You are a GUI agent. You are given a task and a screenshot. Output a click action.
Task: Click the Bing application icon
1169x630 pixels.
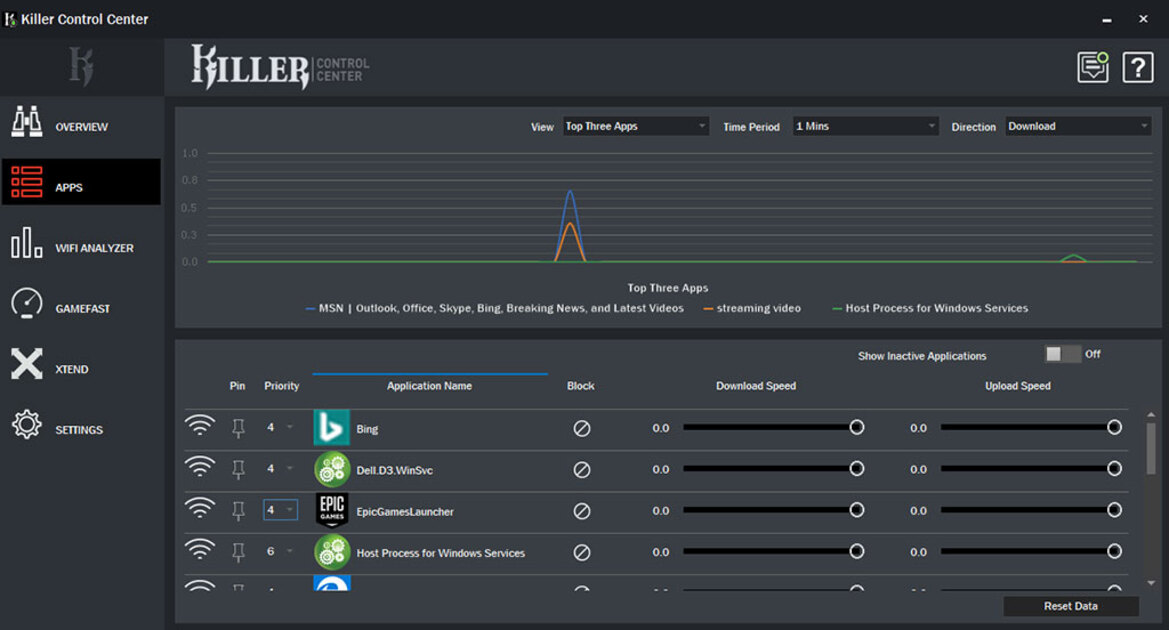(332, 428)
